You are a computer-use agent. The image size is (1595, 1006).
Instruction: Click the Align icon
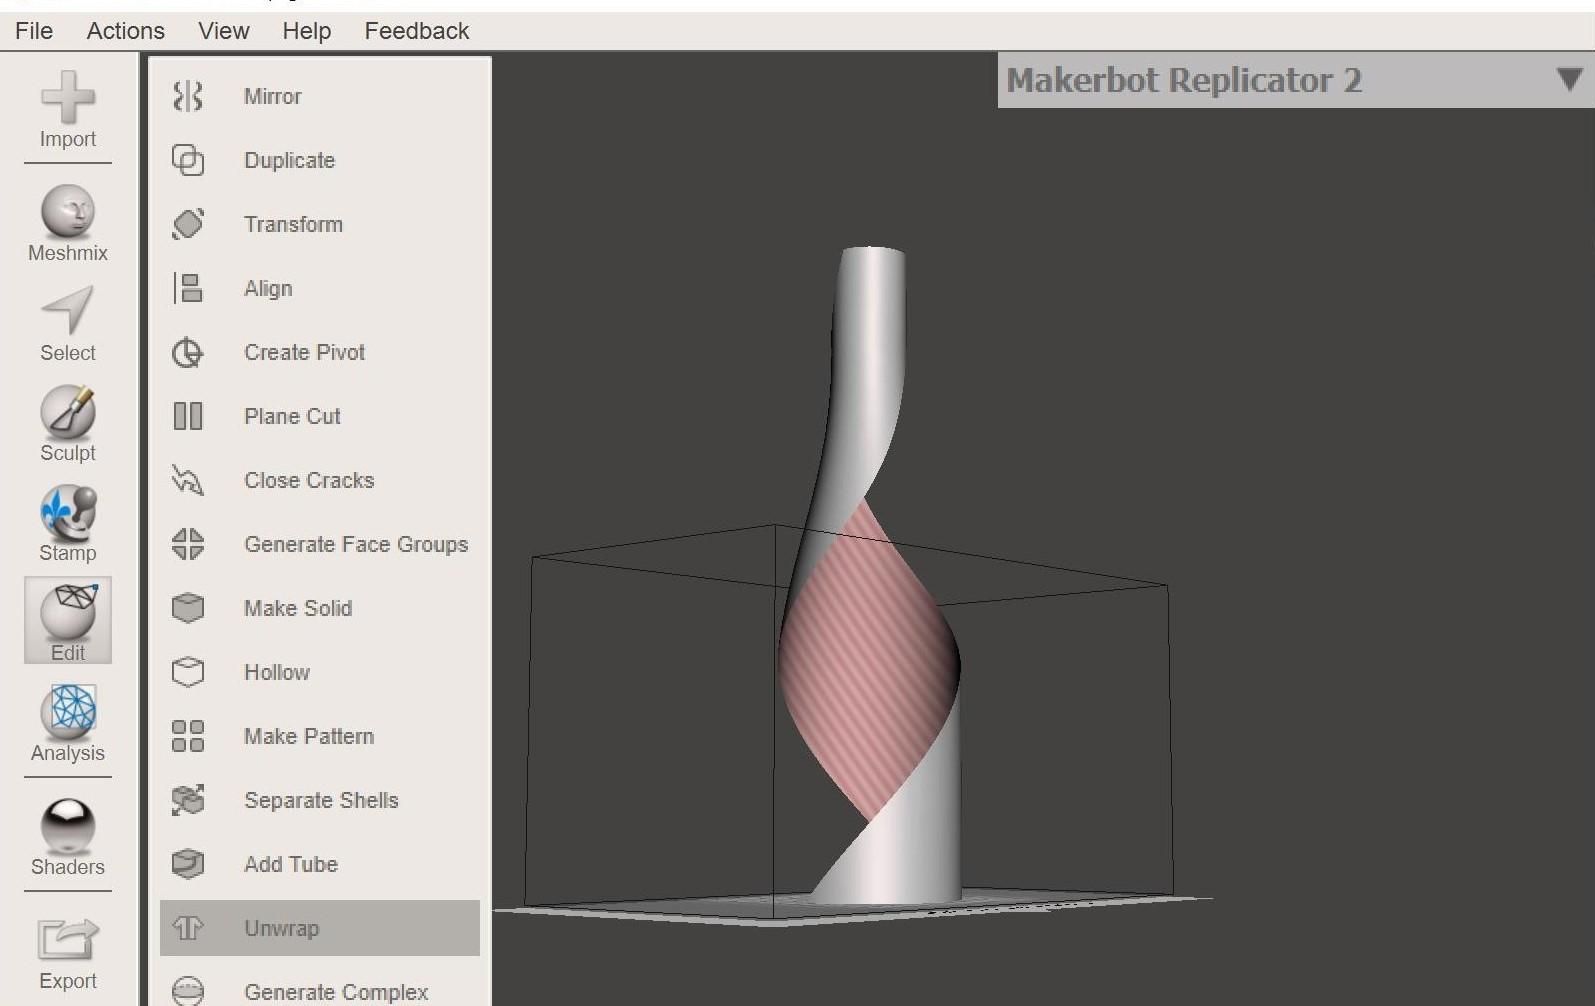[x=188, y=288]
